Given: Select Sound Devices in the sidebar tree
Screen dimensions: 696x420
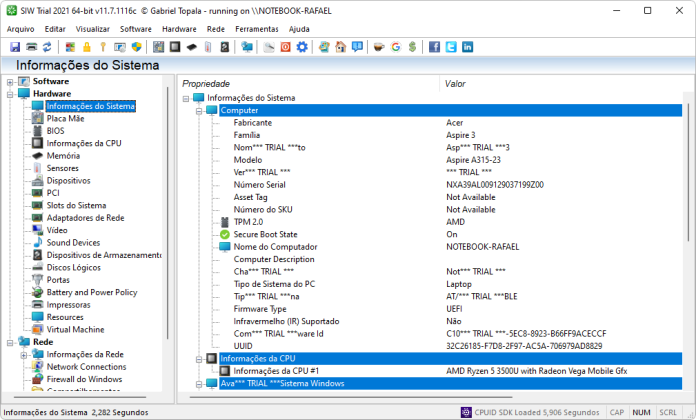Looking at the screenshot, I should (73, 243).
